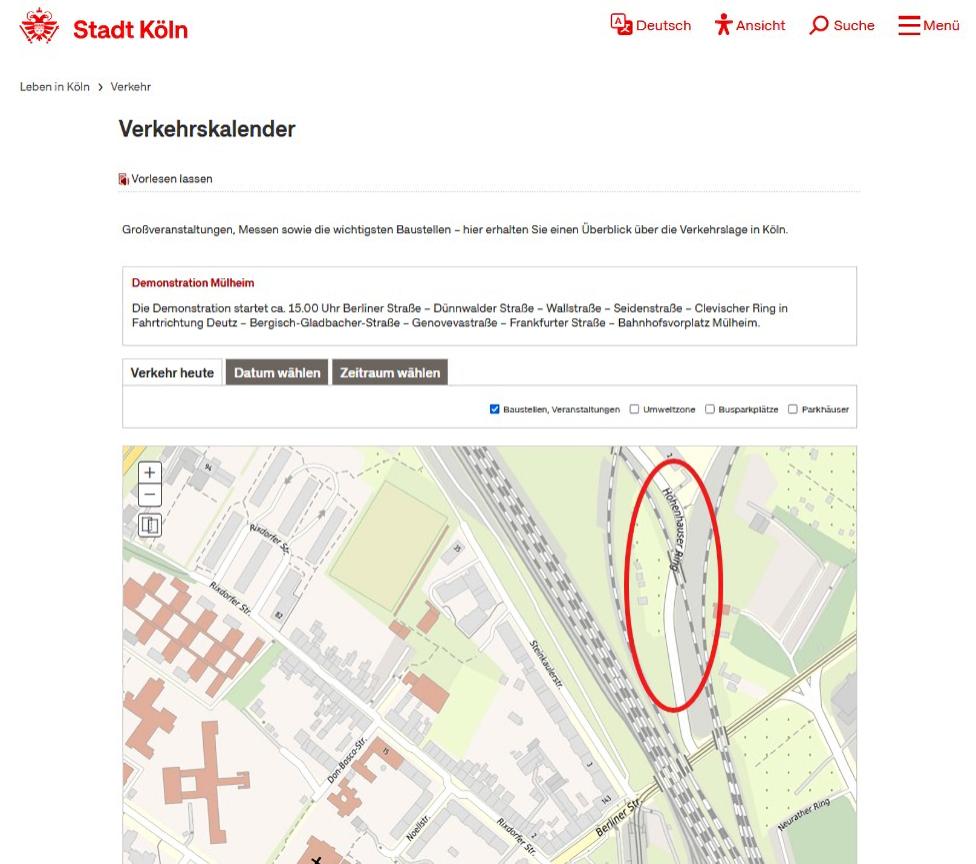Select the Verkehr heute tab
Image resolution: width=976 pixels, height=864 pixels.
pos(172,373)
